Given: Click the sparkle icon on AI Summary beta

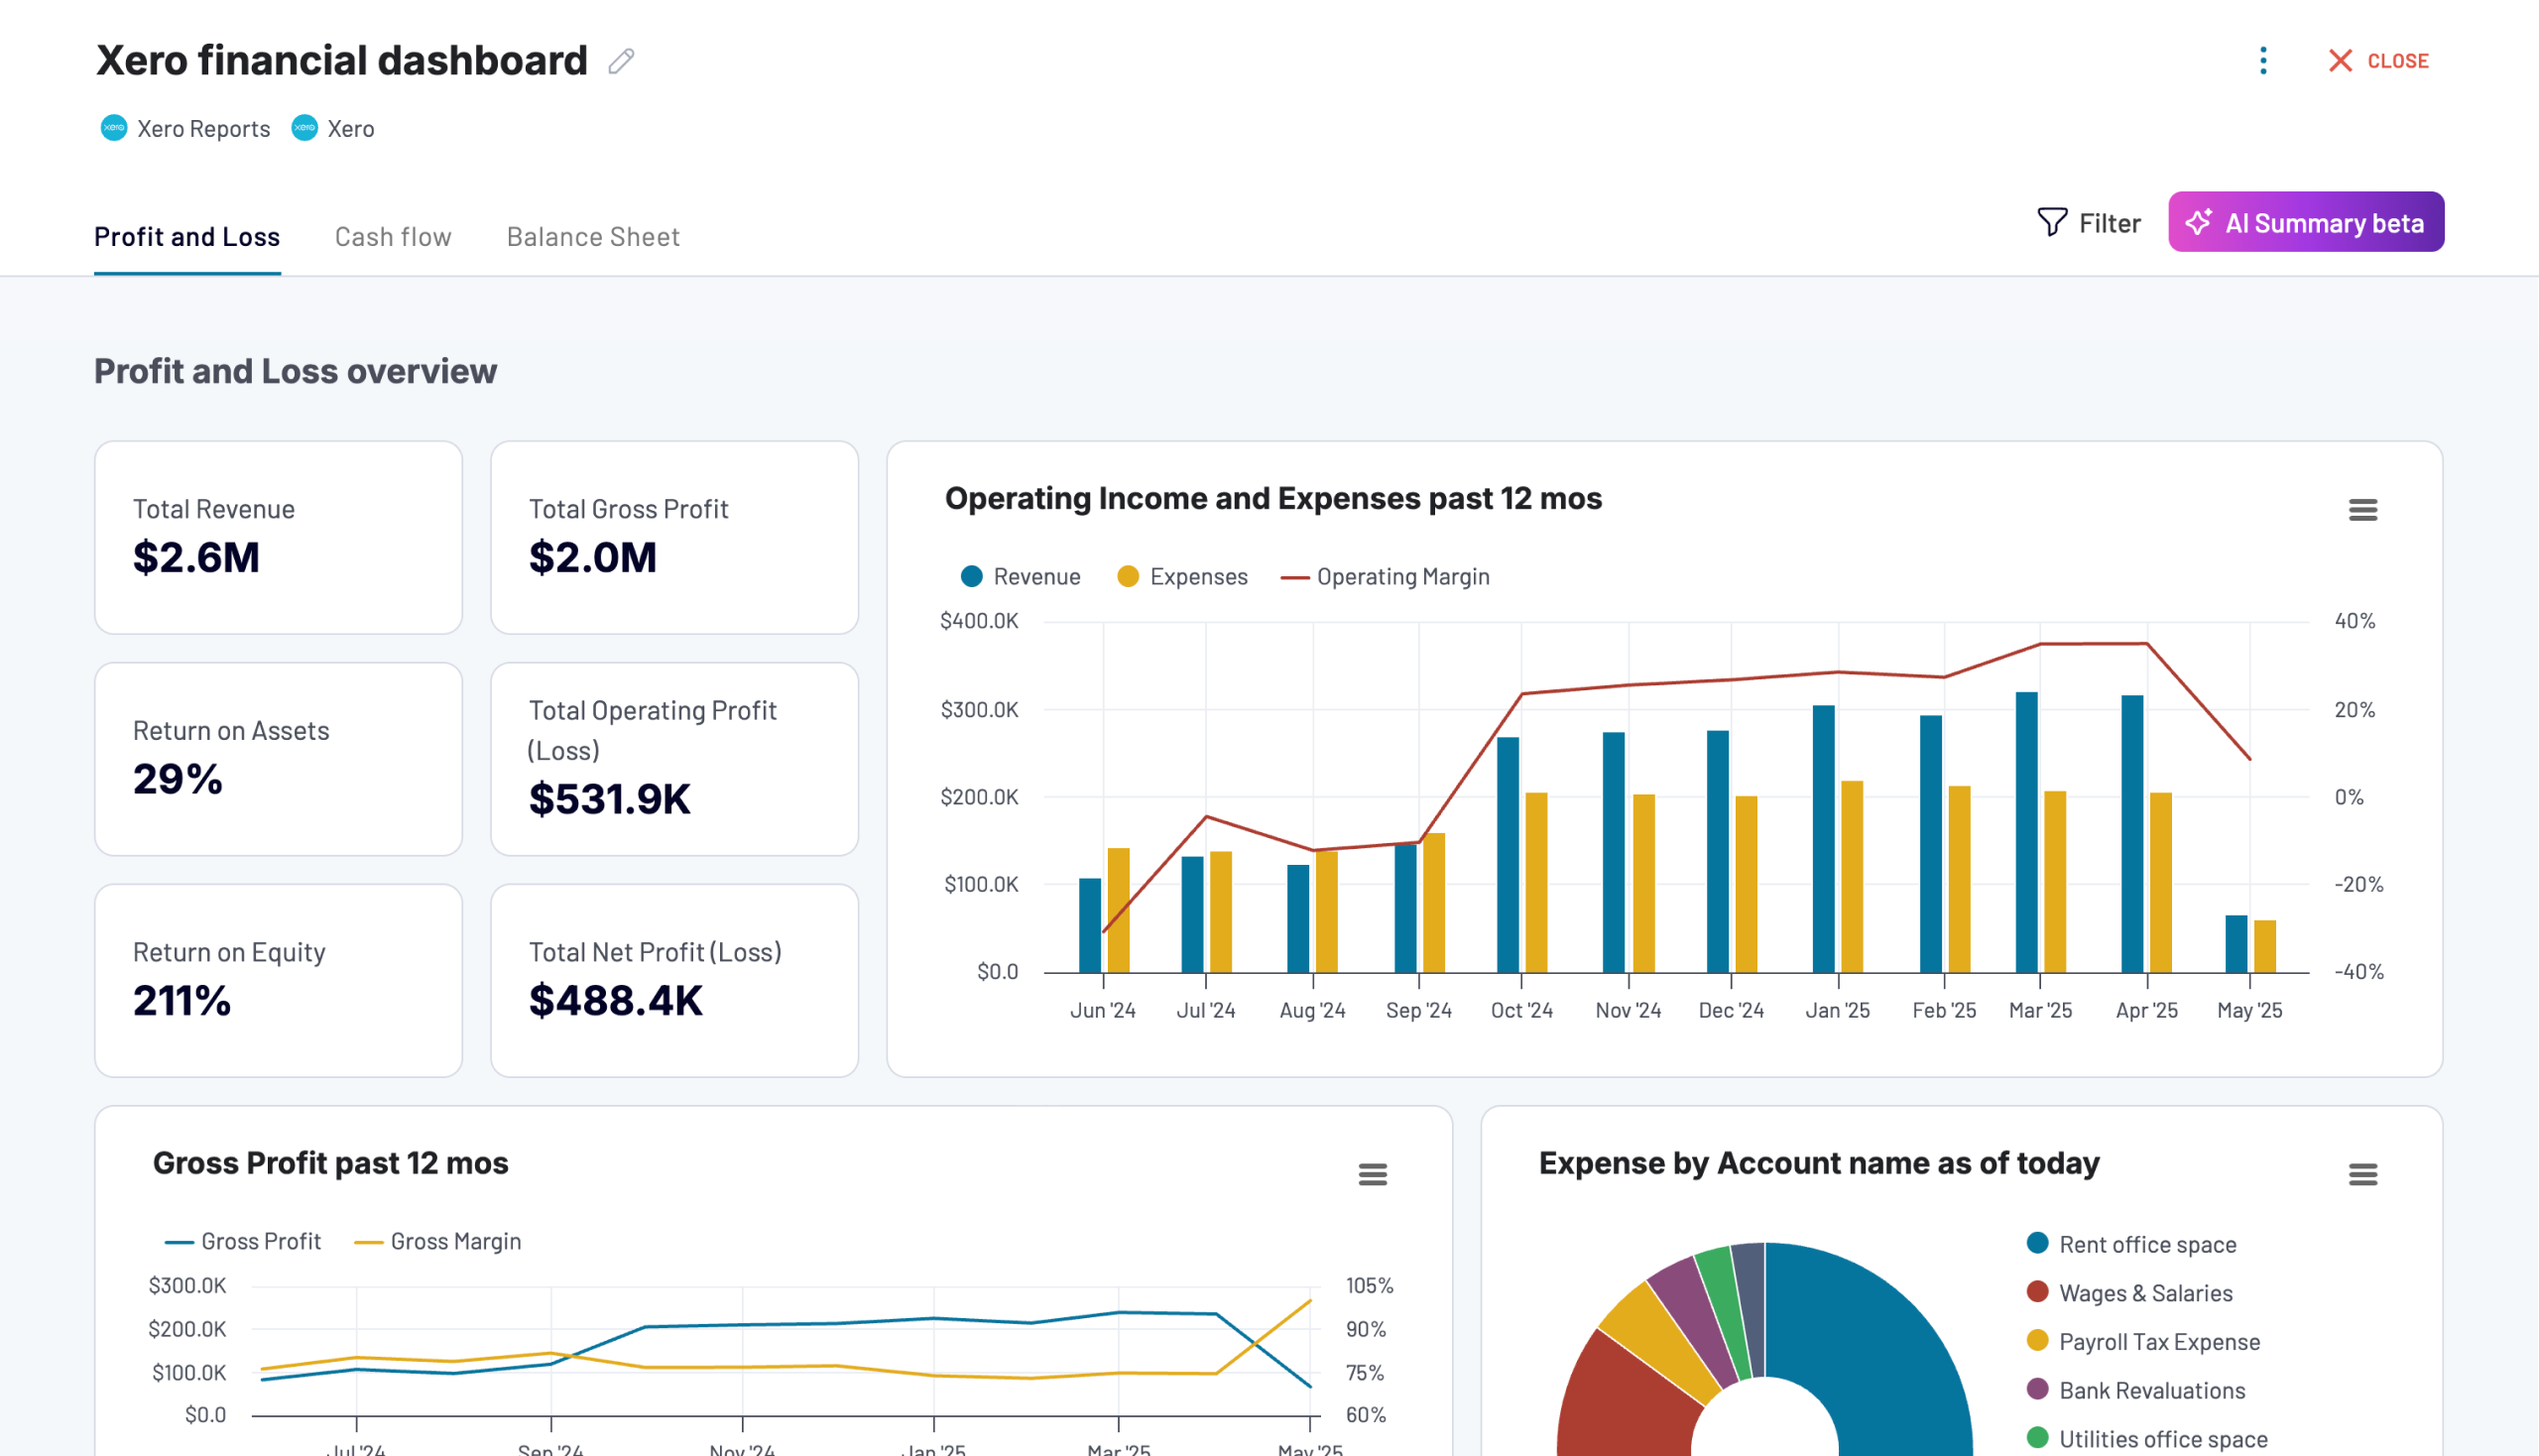Looking at the screenshot, I should 2200,224.
